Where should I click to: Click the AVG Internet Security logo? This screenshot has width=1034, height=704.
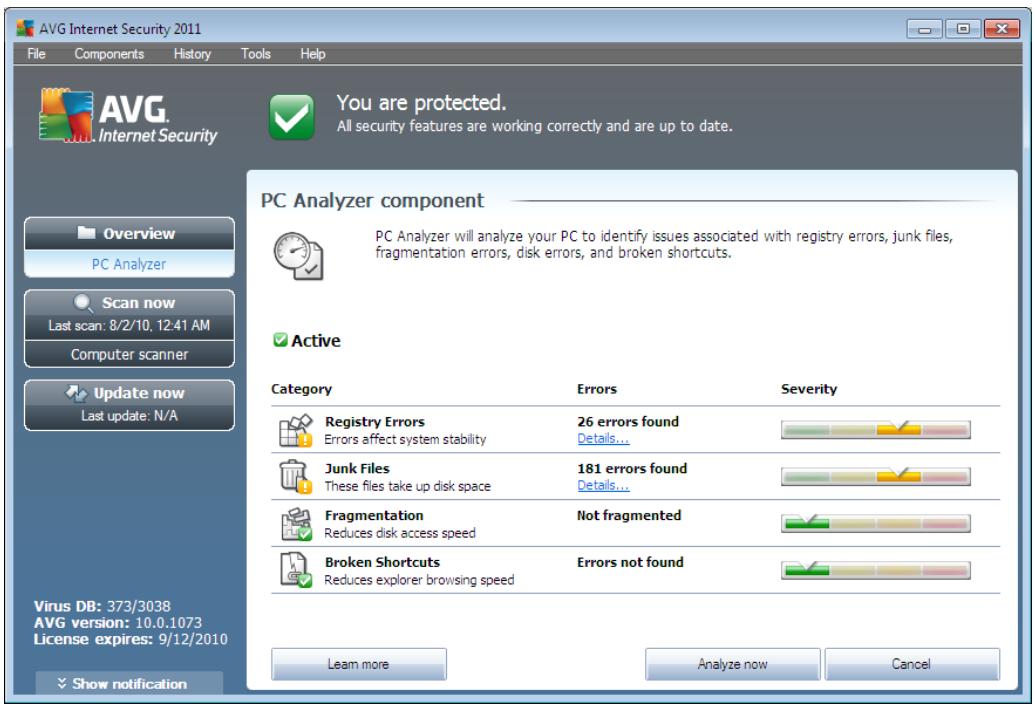pyautogui.click(x=128, y=117)
